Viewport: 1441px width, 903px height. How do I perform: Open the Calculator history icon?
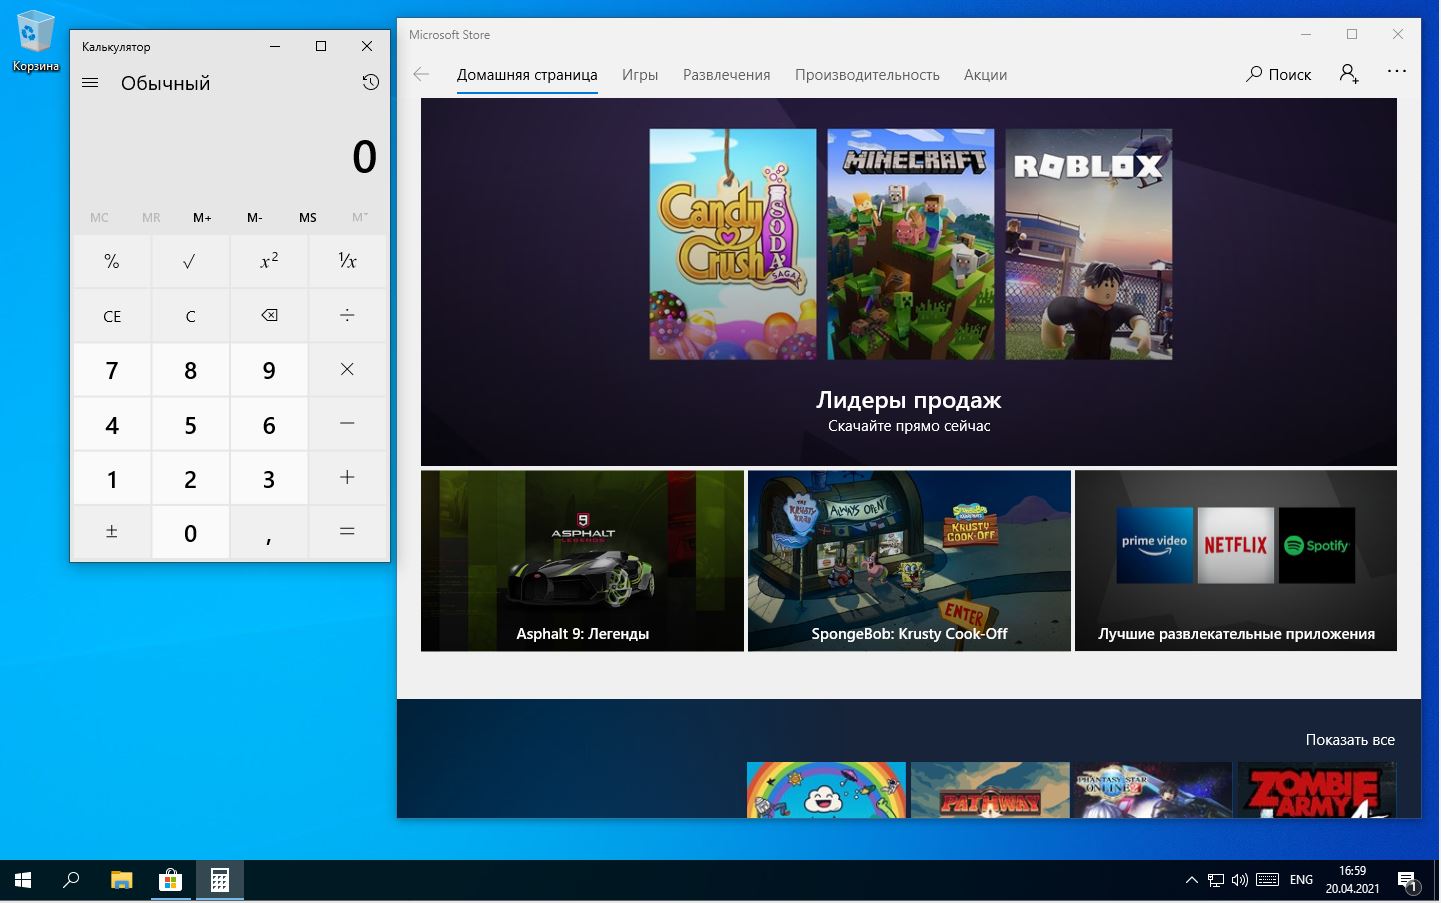(x=370, y=83)
